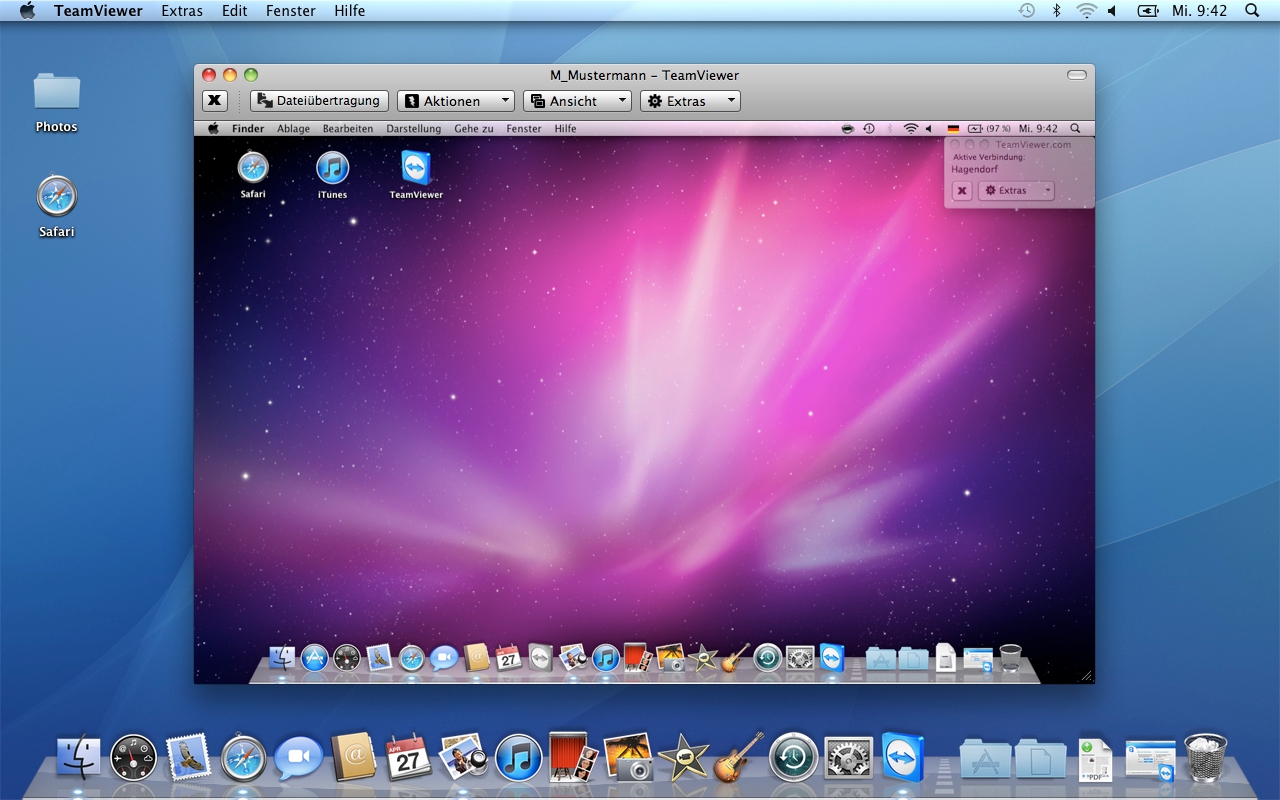This screenshot has height=800, width=1280.
Task: Launch GarageBand from the local dock
Action: coord(739,757)
